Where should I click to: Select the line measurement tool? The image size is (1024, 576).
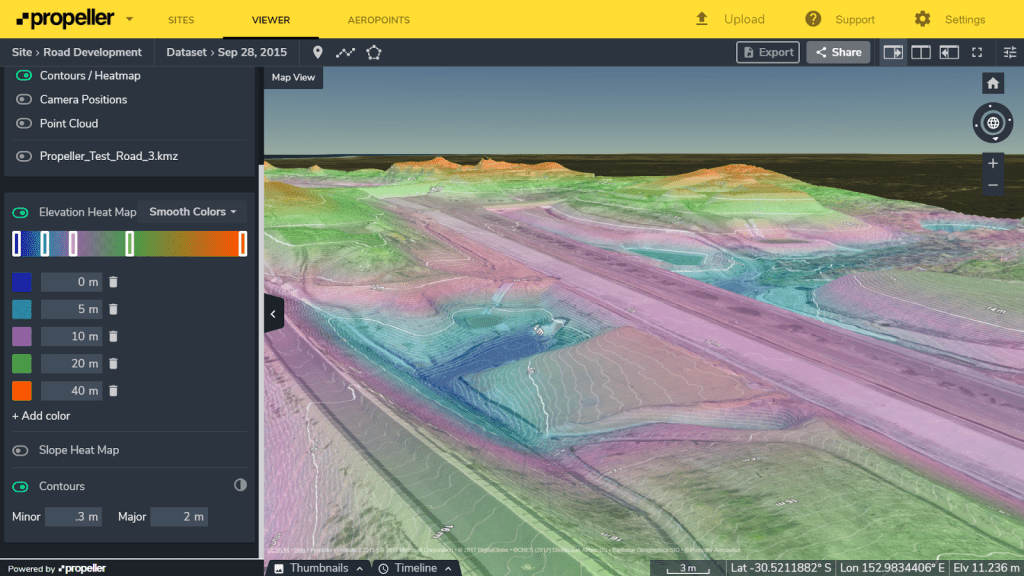(345, 52)
